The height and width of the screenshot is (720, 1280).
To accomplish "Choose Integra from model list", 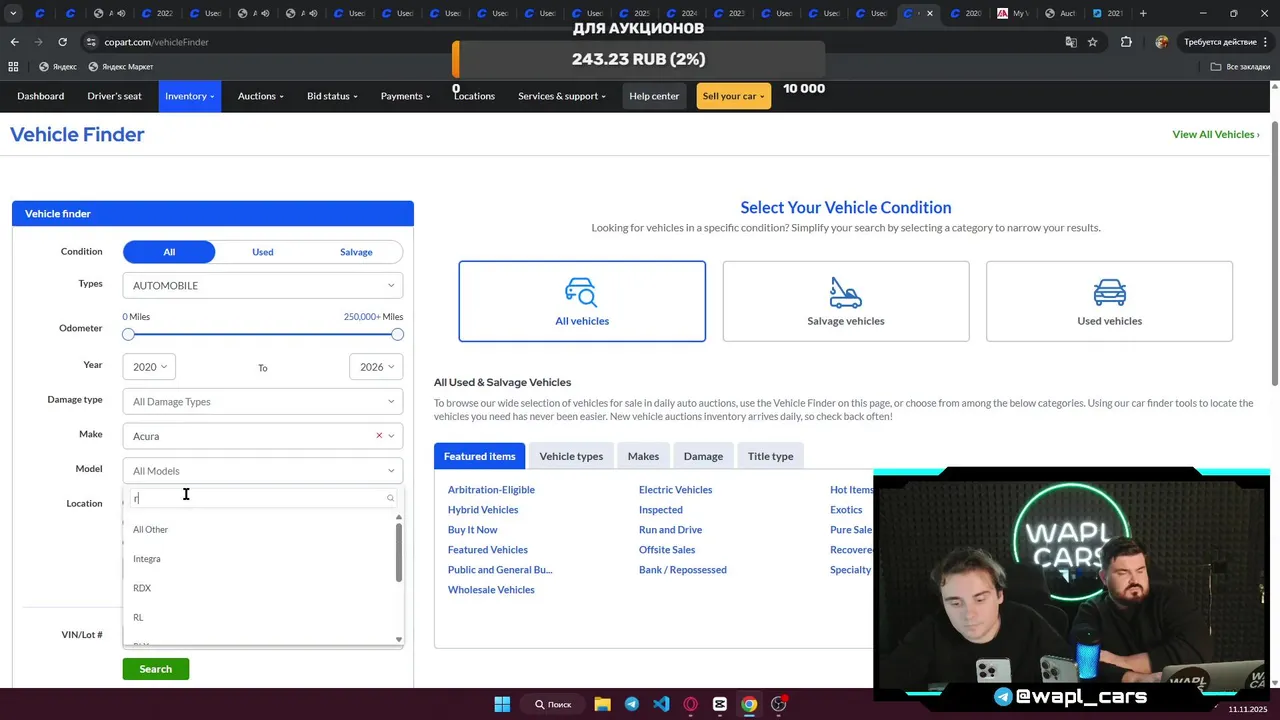I will [x=147, y=559].
